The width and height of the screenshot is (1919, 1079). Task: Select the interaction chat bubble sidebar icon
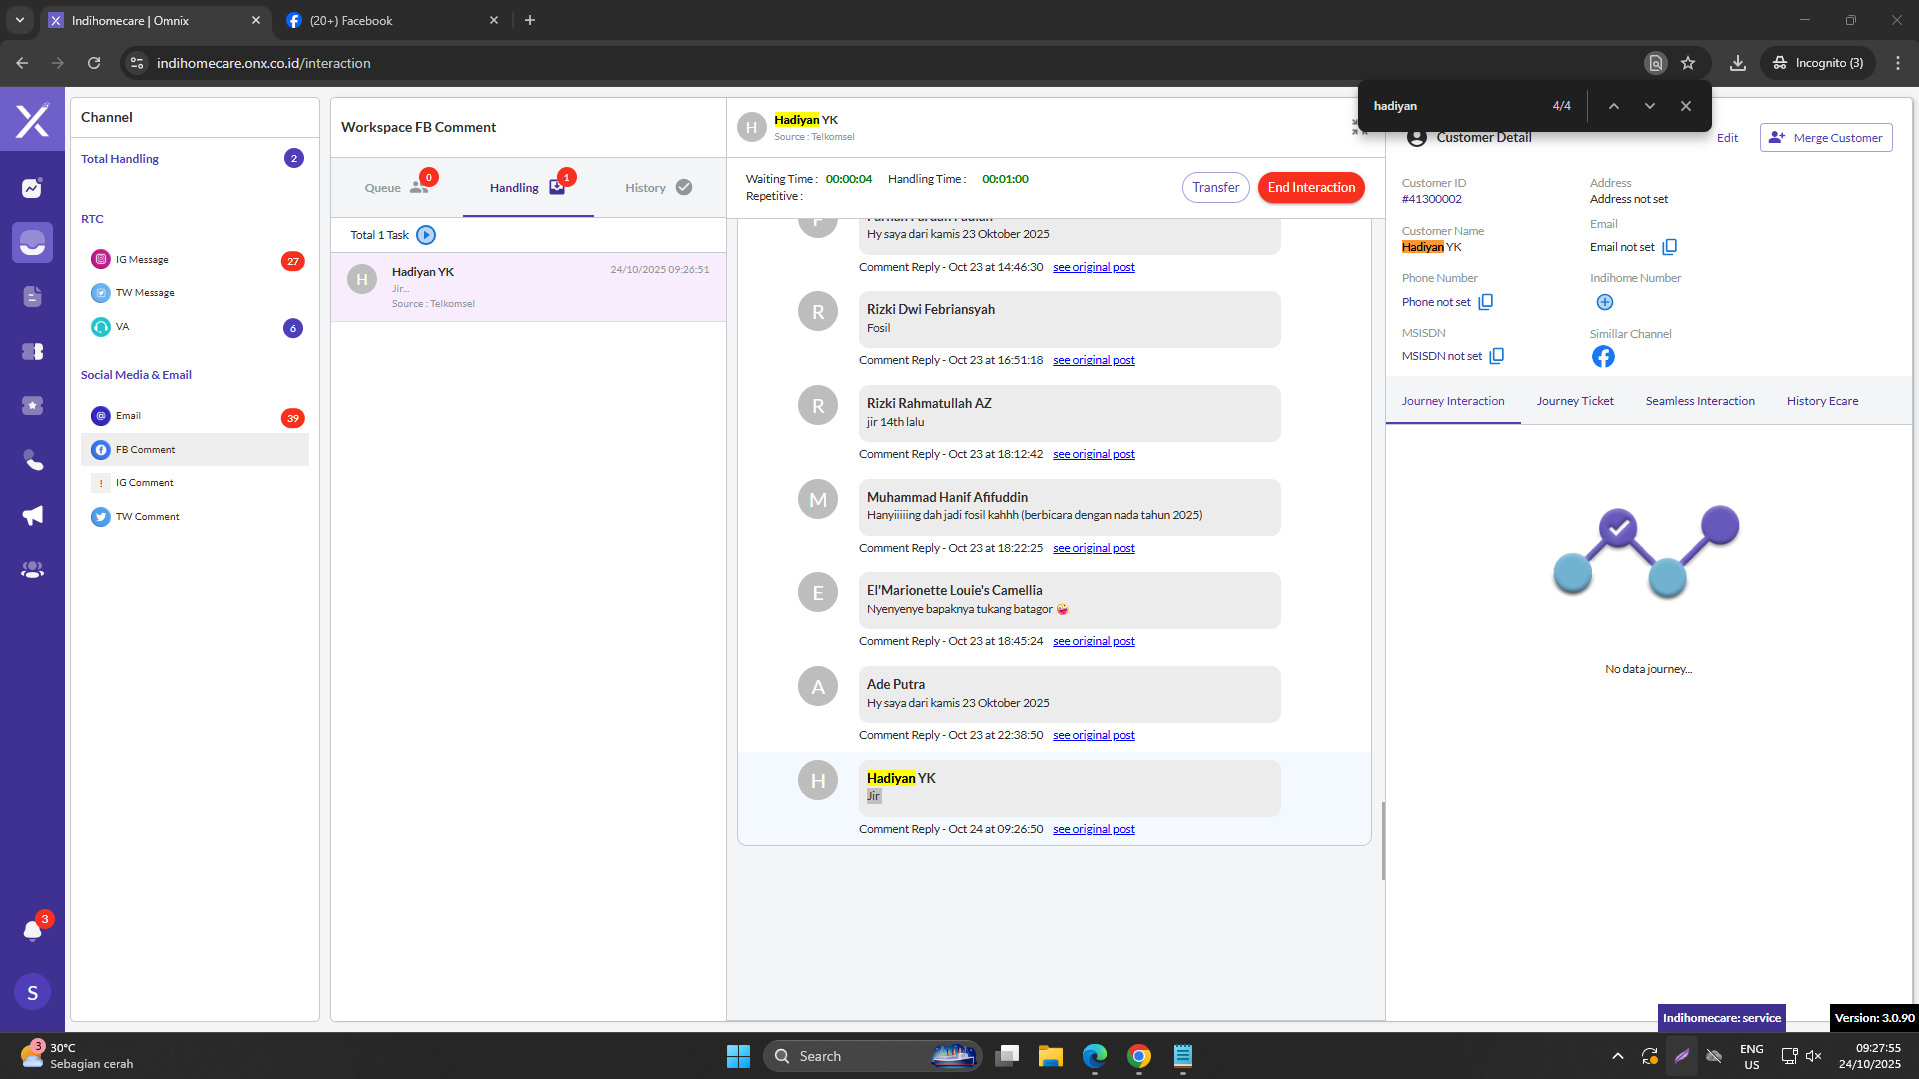(32, 242)
